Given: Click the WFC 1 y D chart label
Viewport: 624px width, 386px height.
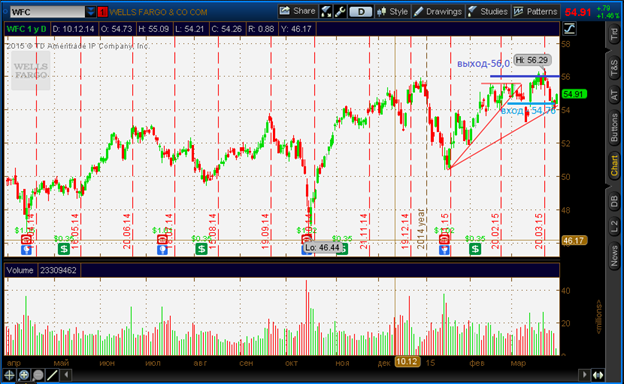Looking at the screenshot, I should pyautogui.click(x=27, y=29).
